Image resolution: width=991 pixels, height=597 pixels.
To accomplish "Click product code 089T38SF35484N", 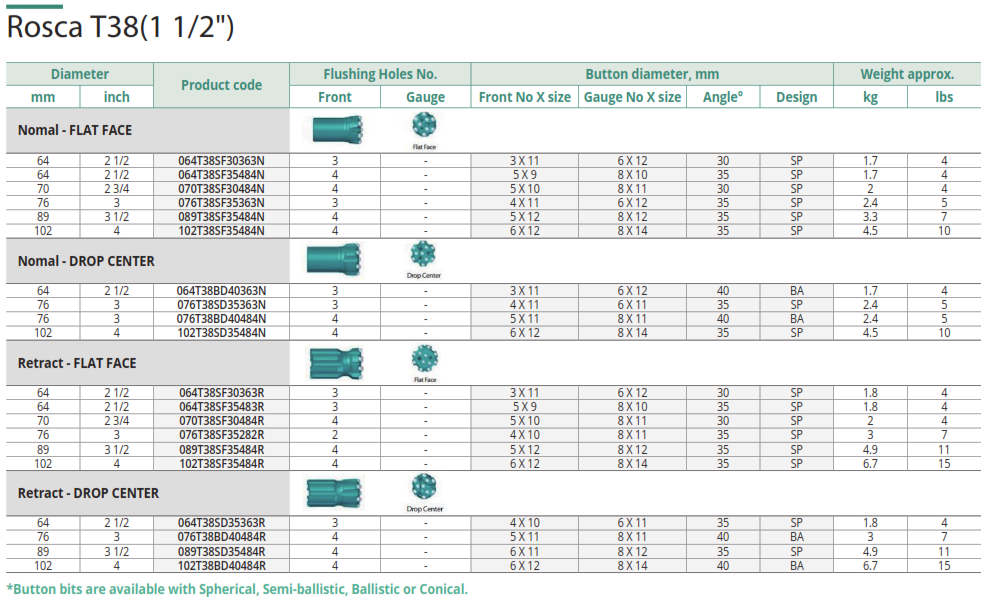I will [x=221, y=217].
